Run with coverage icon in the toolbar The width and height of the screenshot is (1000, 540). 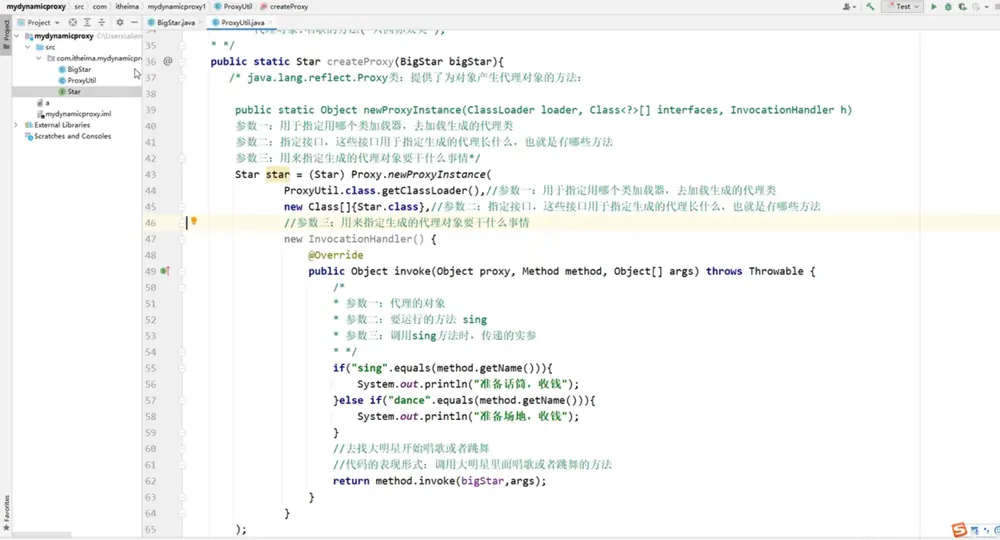coord(962,6)
